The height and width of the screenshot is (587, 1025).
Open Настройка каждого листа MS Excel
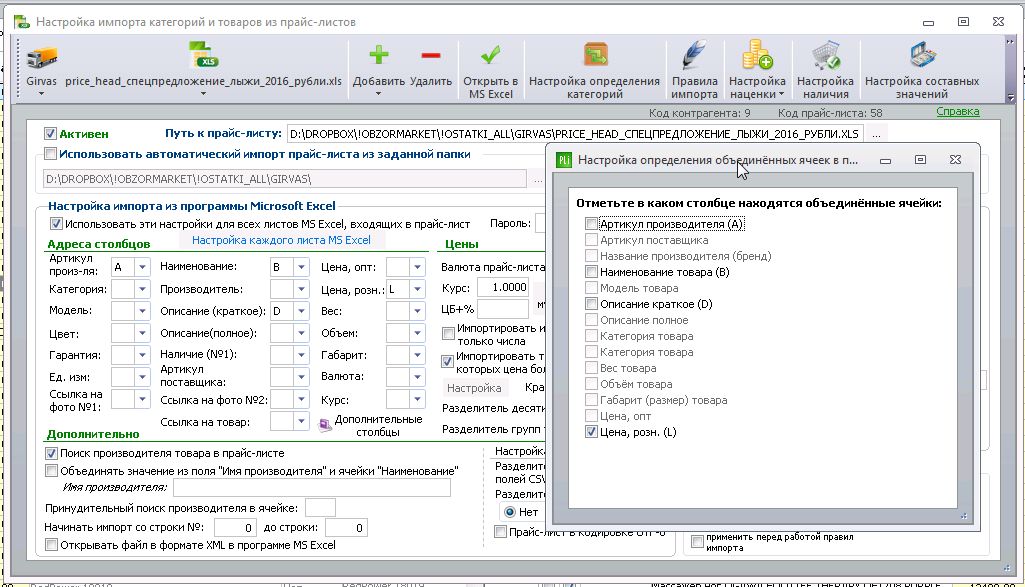[281, 240]
